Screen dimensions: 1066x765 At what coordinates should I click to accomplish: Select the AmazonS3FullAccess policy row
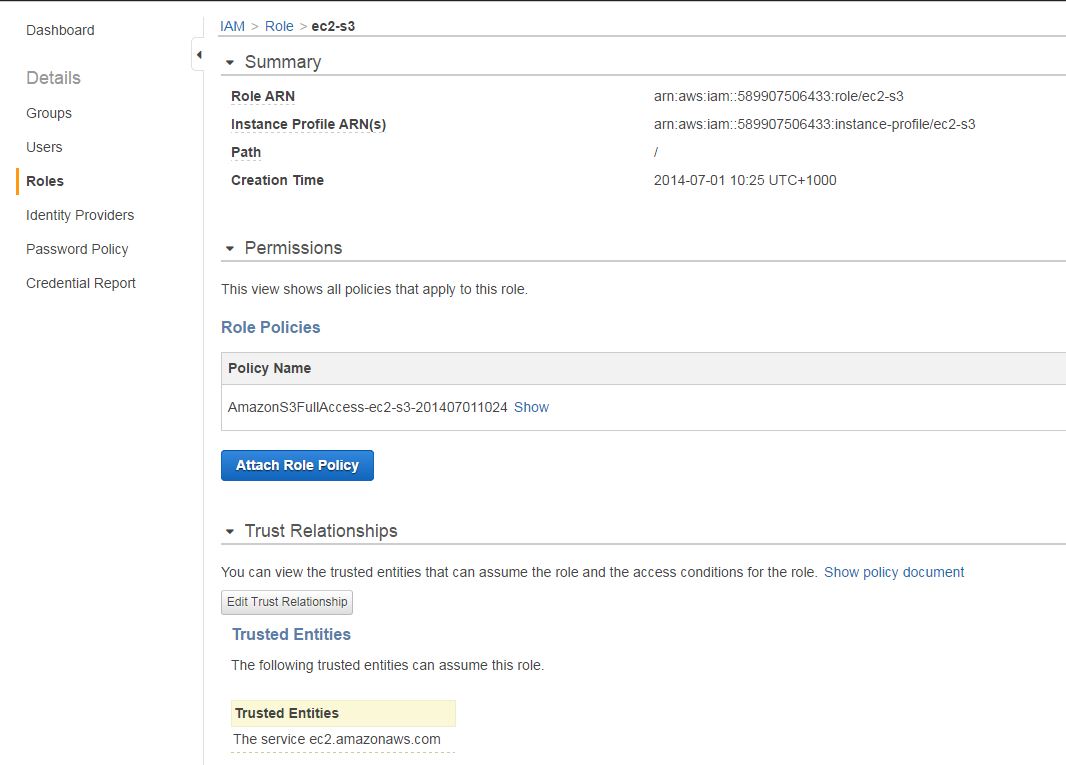pyautogui.click(x=368, y=407)
